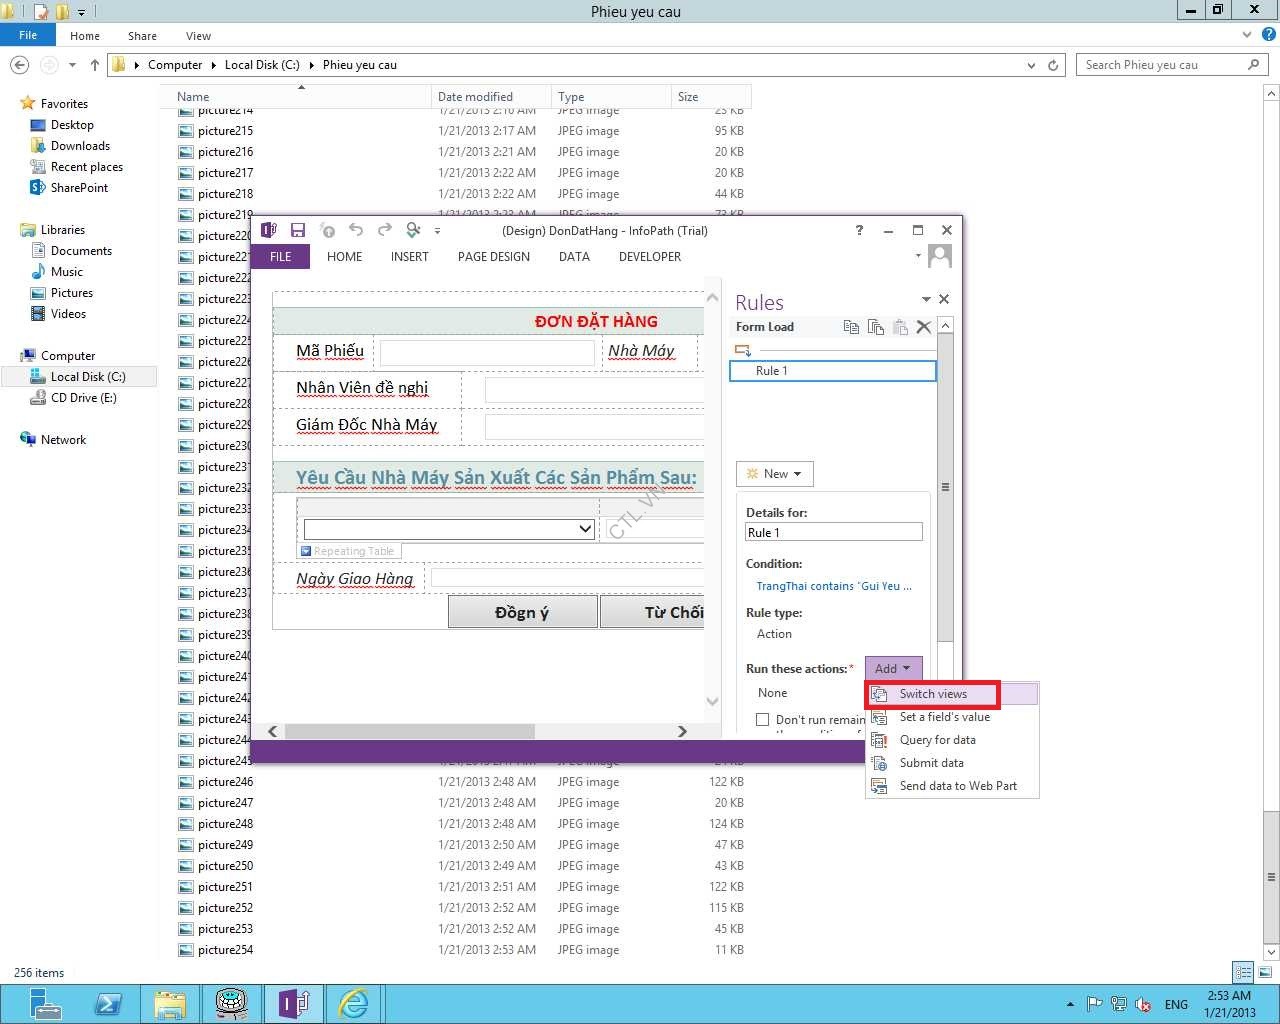Launch PowerShell from the taskbar
The width and height of the screenshot is (1280, 1024).
coord(108,1003)
